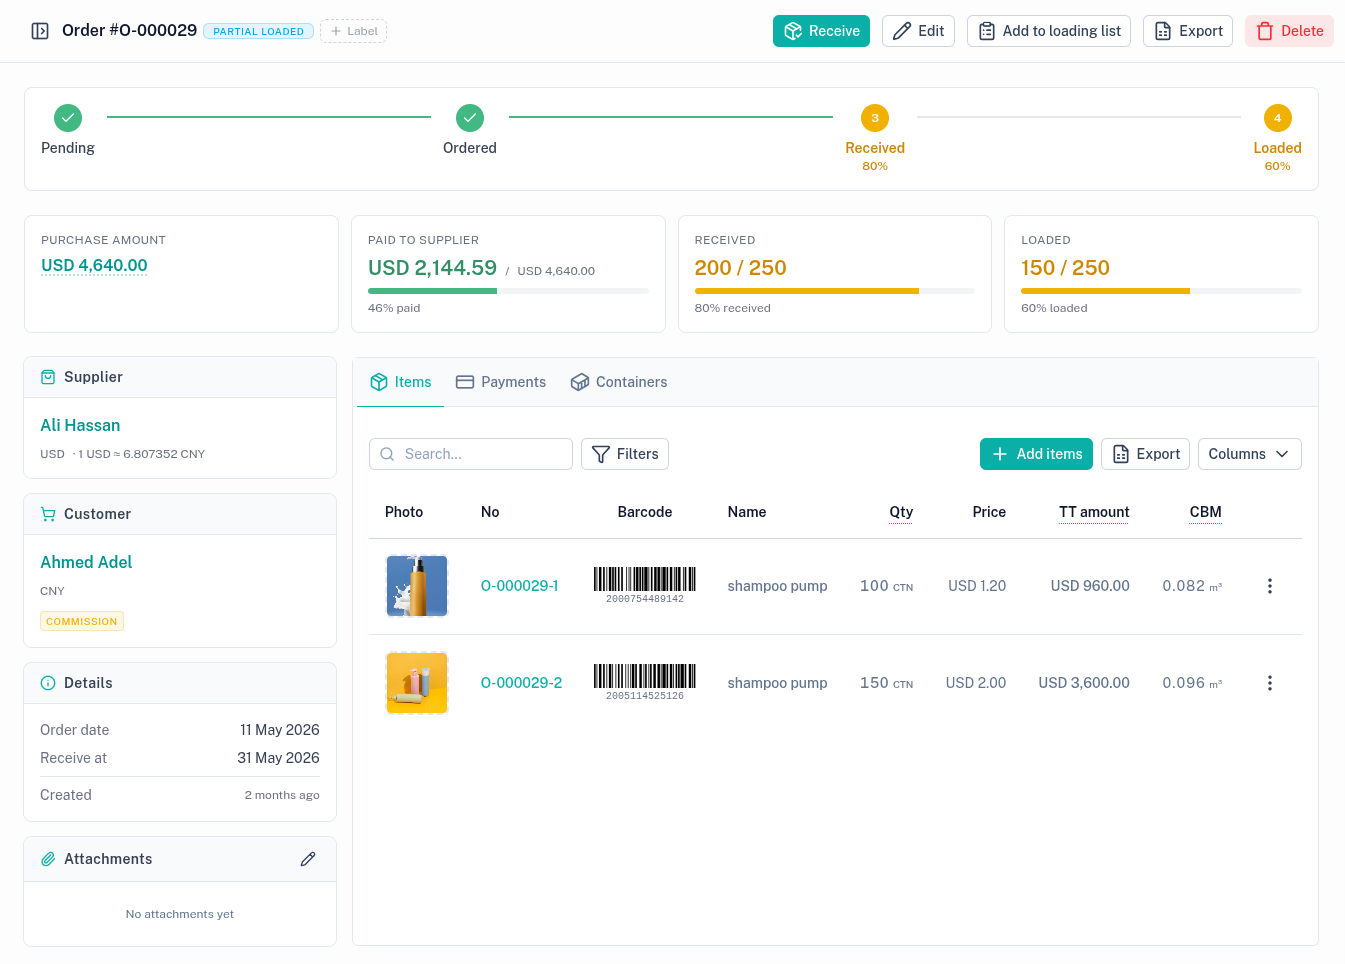Viewport: 1345px width, 964px height.
Task: Click the Ordered step checkmark icon
Action: pos(470,118)
